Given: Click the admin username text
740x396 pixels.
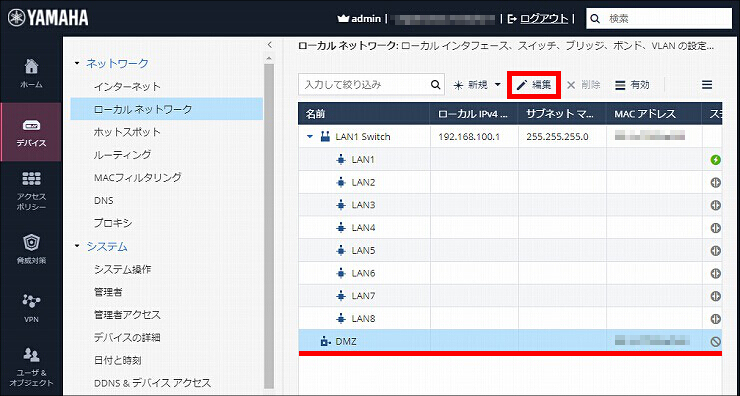Looking at the screenshot, I should coord(366,18).
